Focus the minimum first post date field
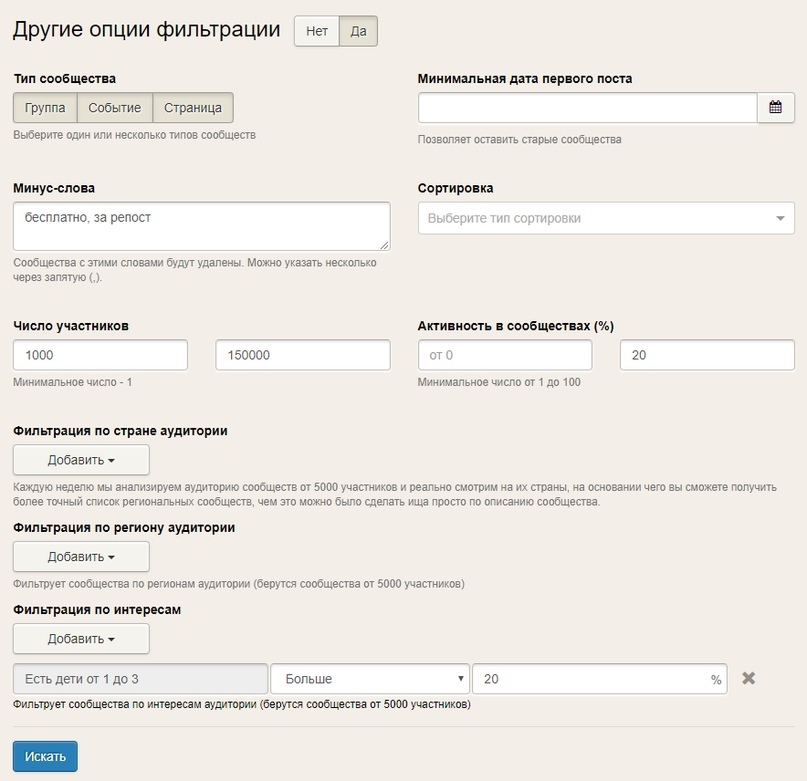 coord(588,108)
